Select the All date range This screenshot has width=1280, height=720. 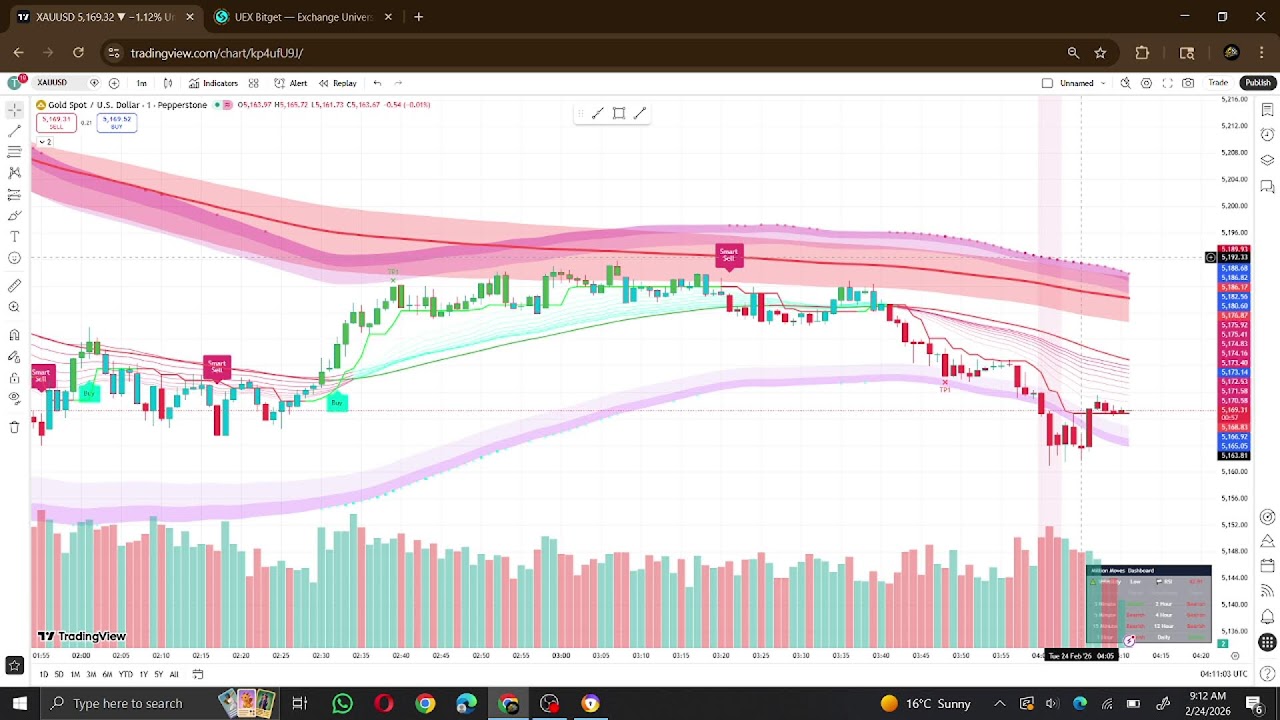coord(174,674)
